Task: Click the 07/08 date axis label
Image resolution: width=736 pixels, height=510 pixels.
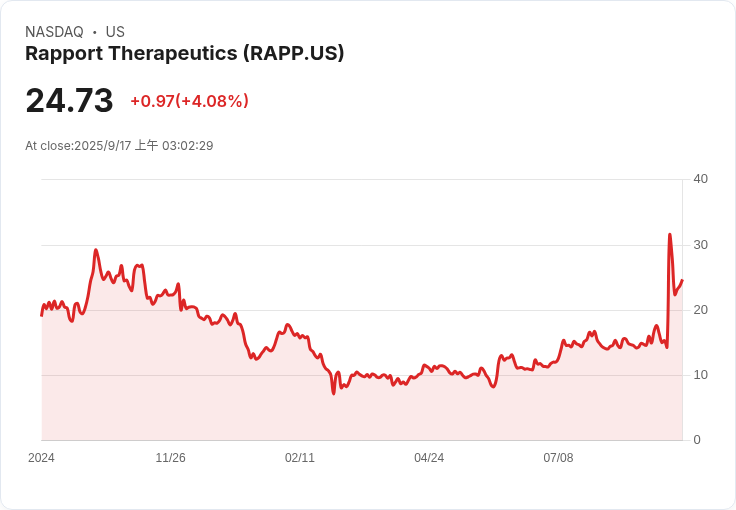Action: tap(558, 457)
